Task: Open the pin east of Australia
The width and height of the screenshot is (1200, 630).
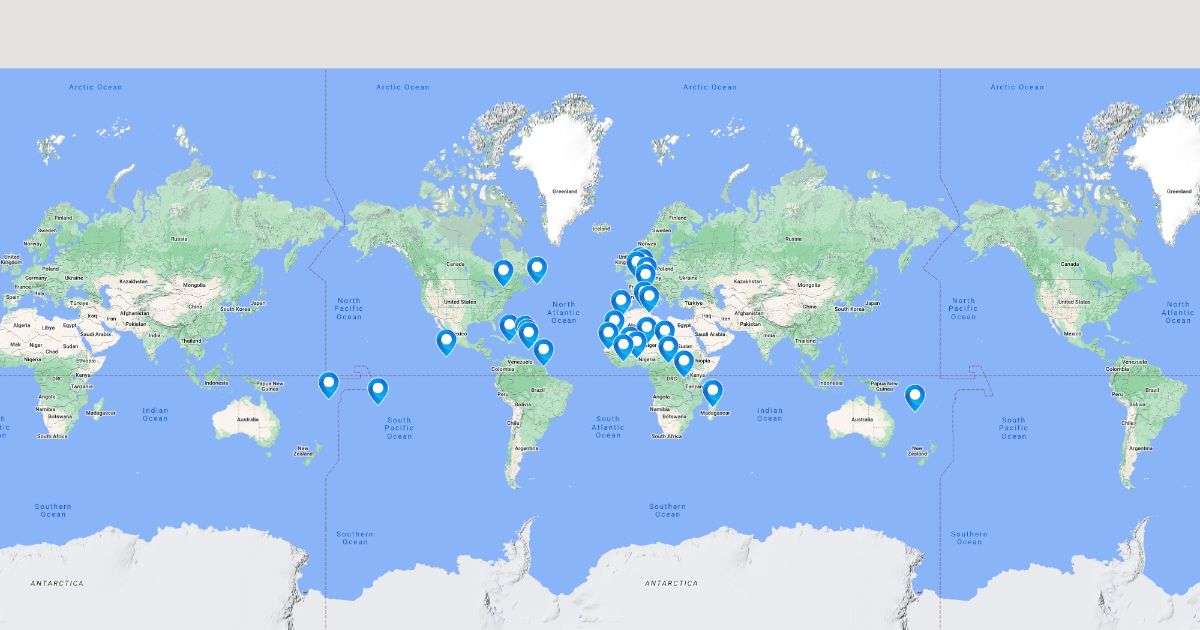Action: click(915, 398)
